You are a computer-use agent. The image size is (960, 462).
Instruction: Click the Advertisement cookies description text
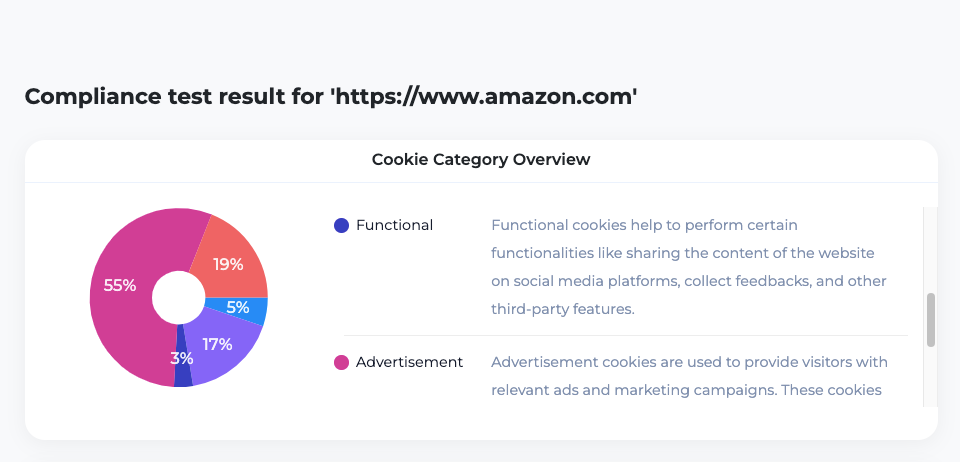pos(689,376)
